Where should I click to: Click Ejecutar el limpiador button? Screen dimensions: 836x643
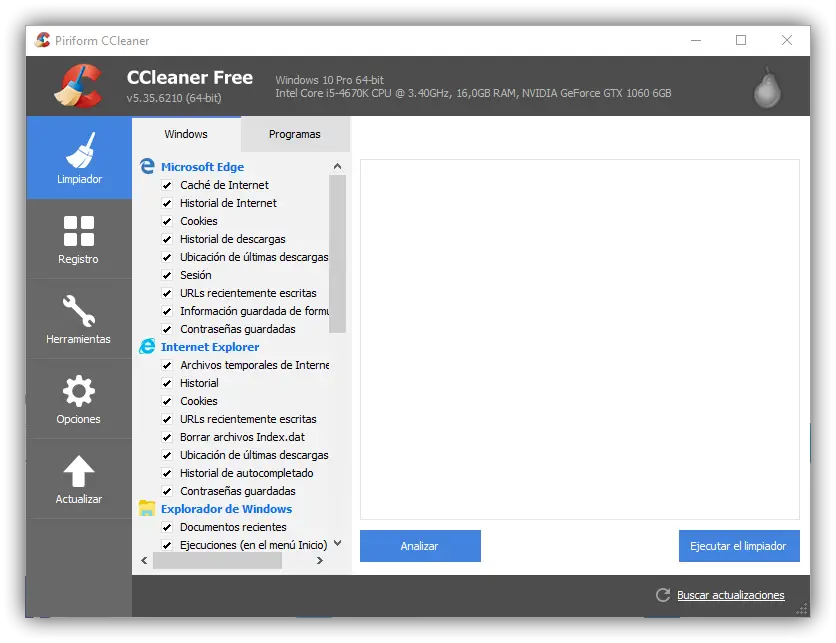739,546
